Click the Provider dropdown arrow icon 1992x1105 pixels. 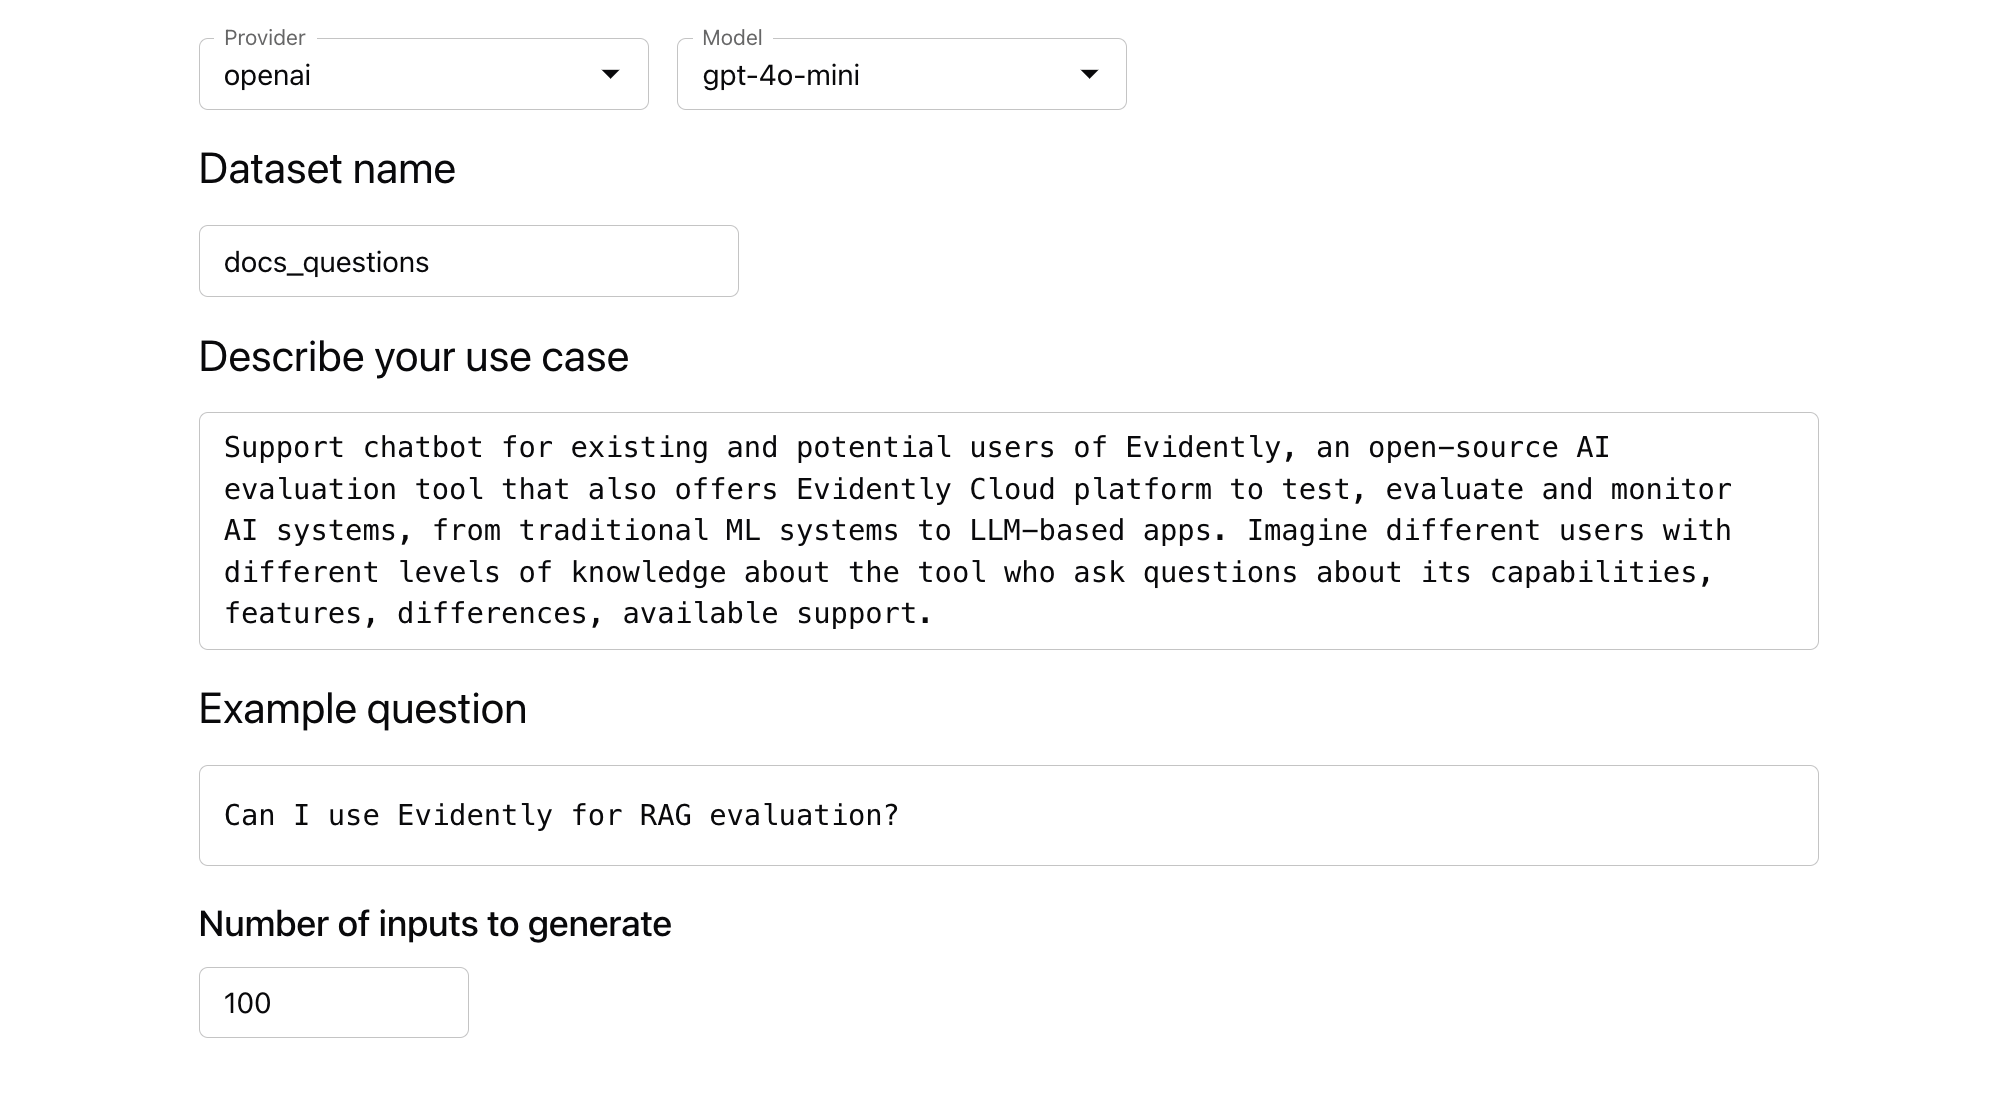coord(610,75)
